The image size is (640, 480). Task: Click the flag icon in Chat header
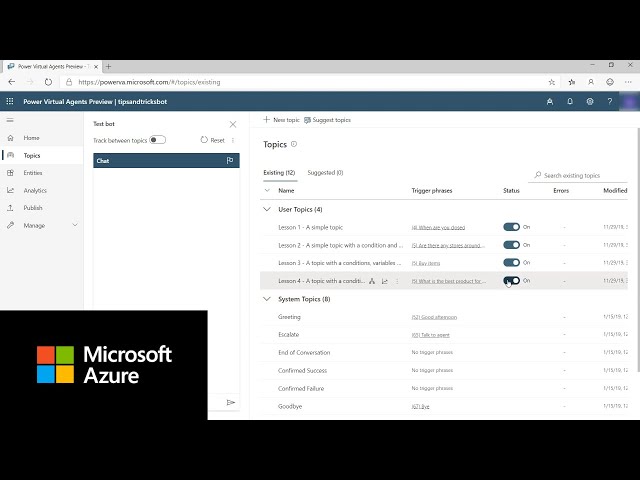230,160
